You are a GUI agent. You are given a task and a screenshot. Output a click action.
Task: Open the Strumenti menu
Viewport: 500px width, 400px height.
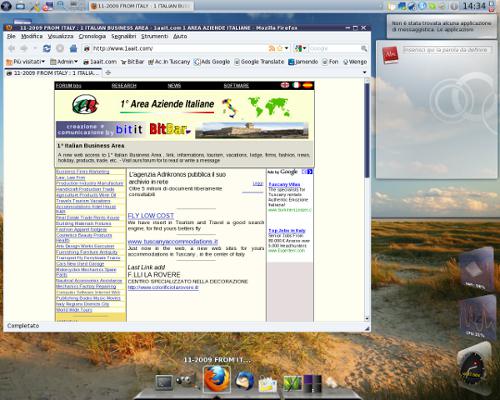click(x=154, y=36)
